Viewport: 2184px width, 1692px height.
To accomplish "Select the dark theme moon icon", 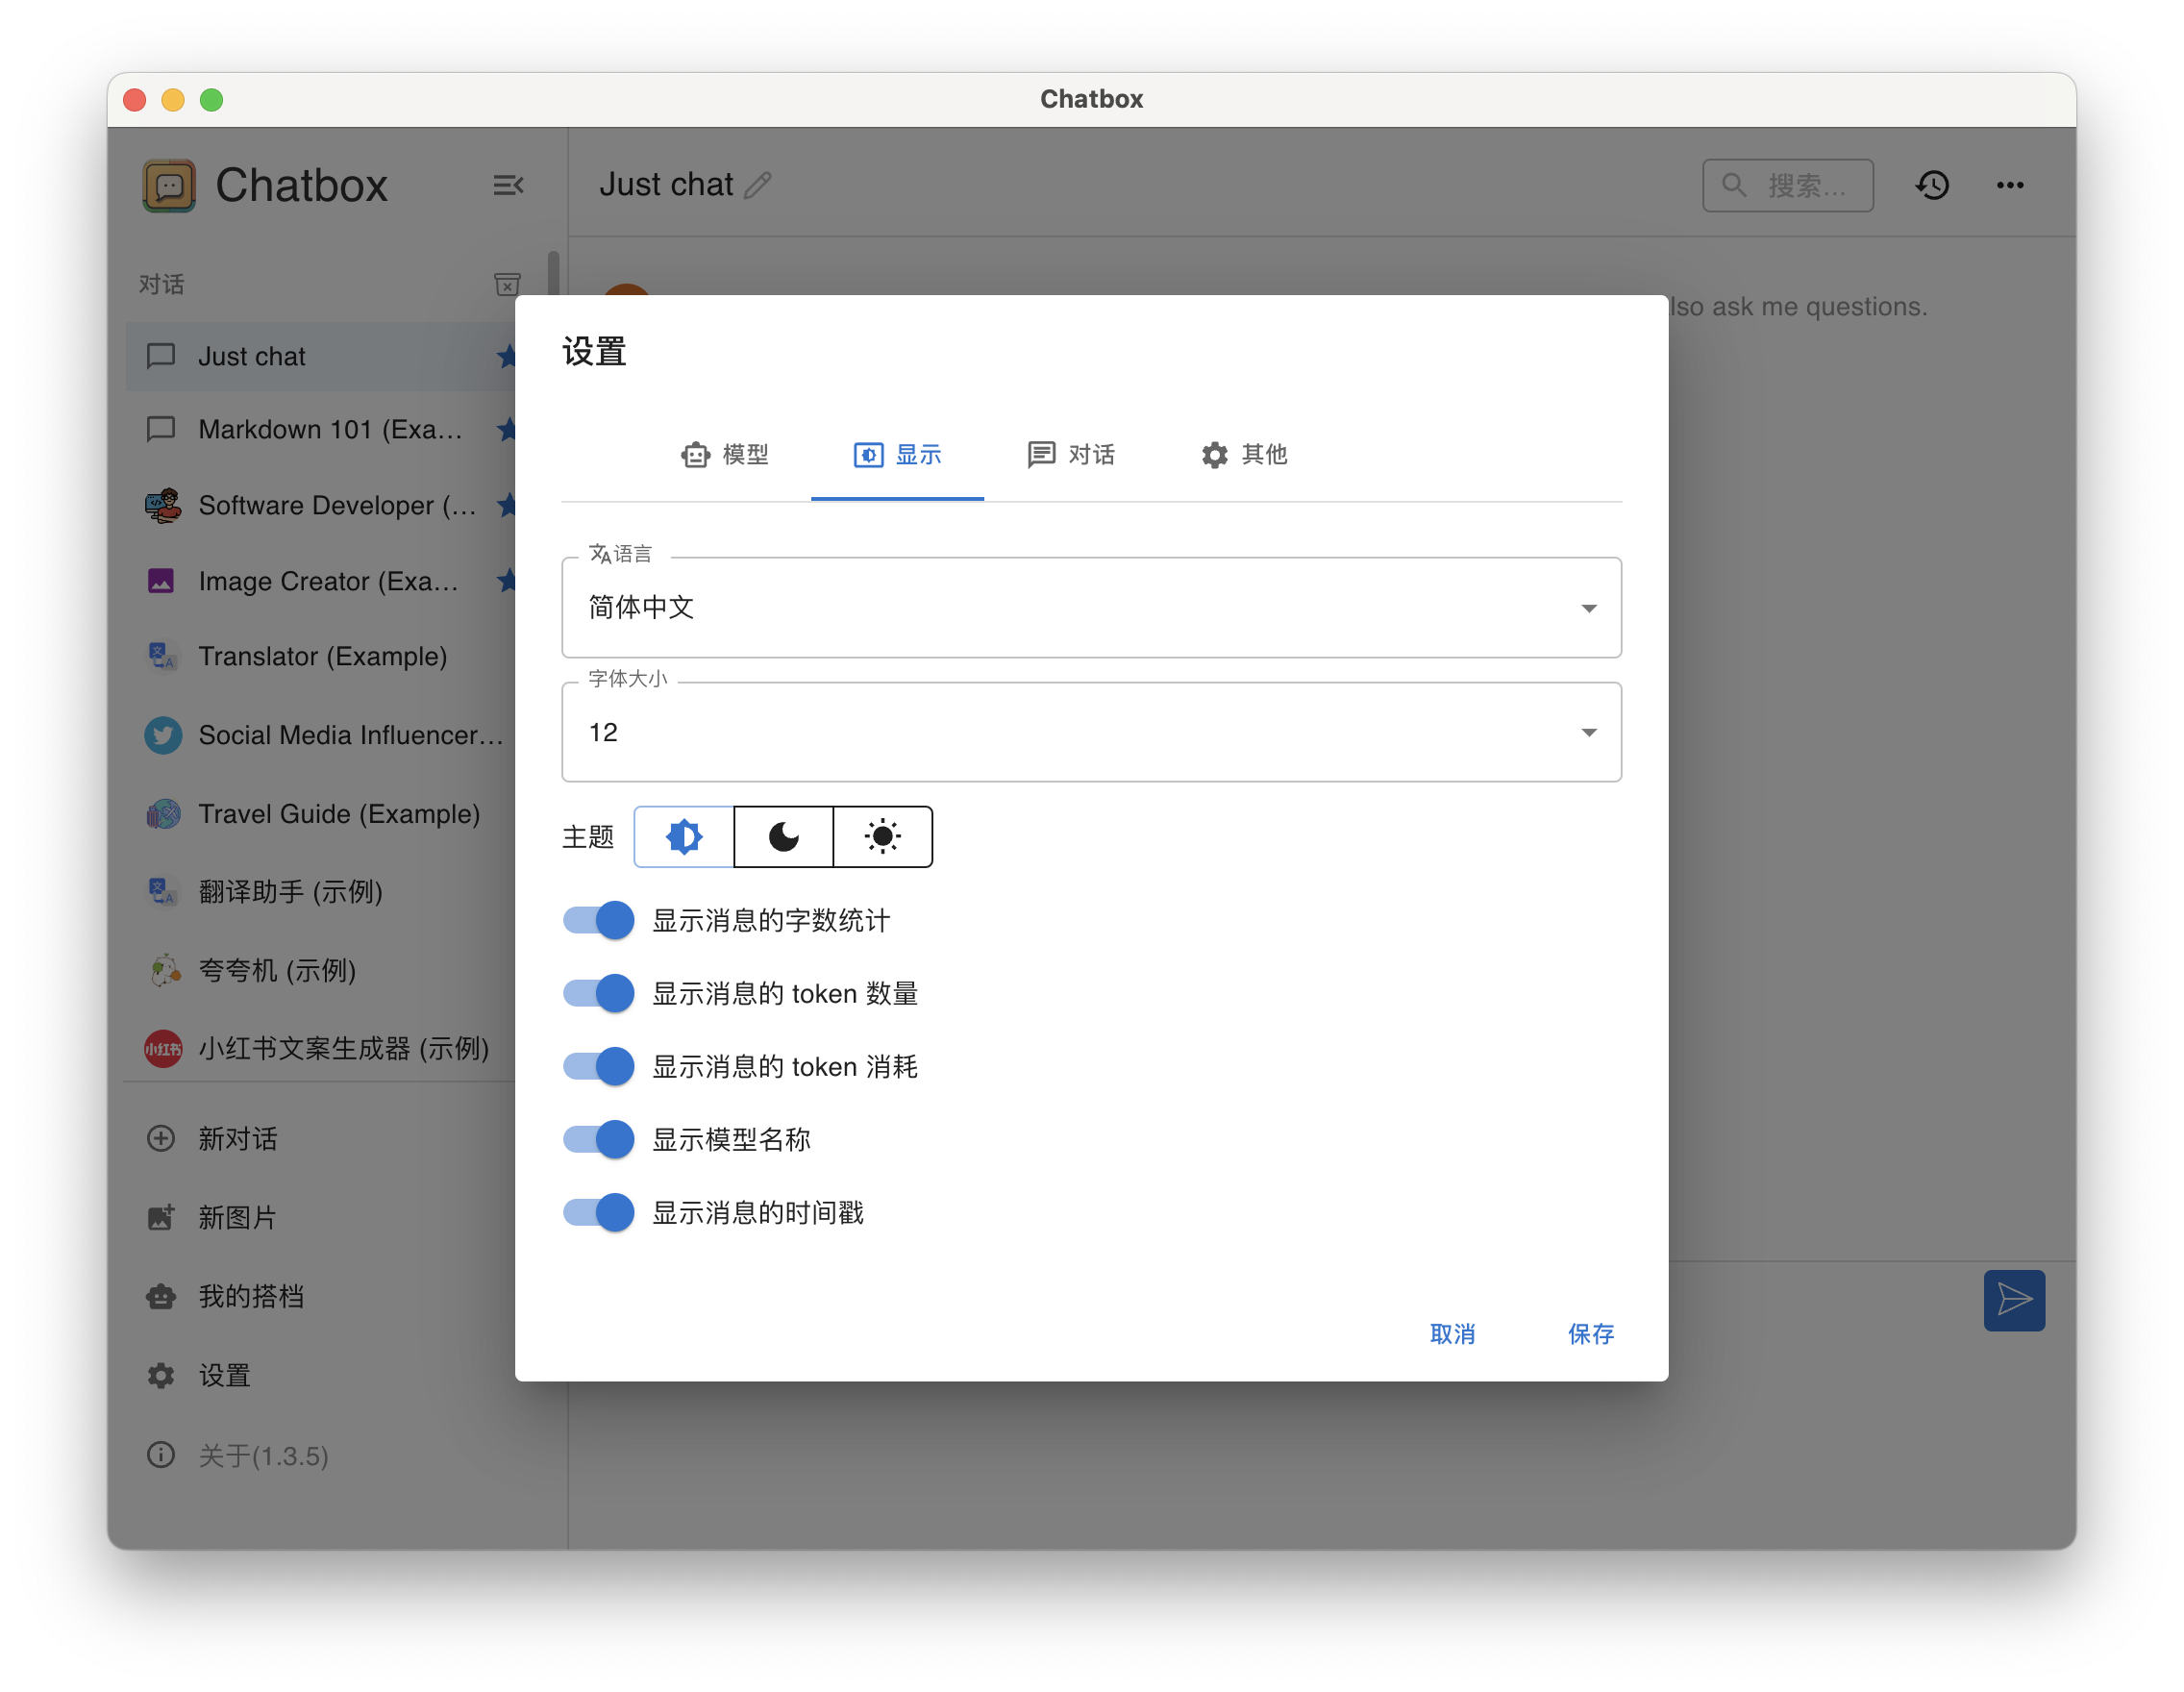I will (784, 837).
